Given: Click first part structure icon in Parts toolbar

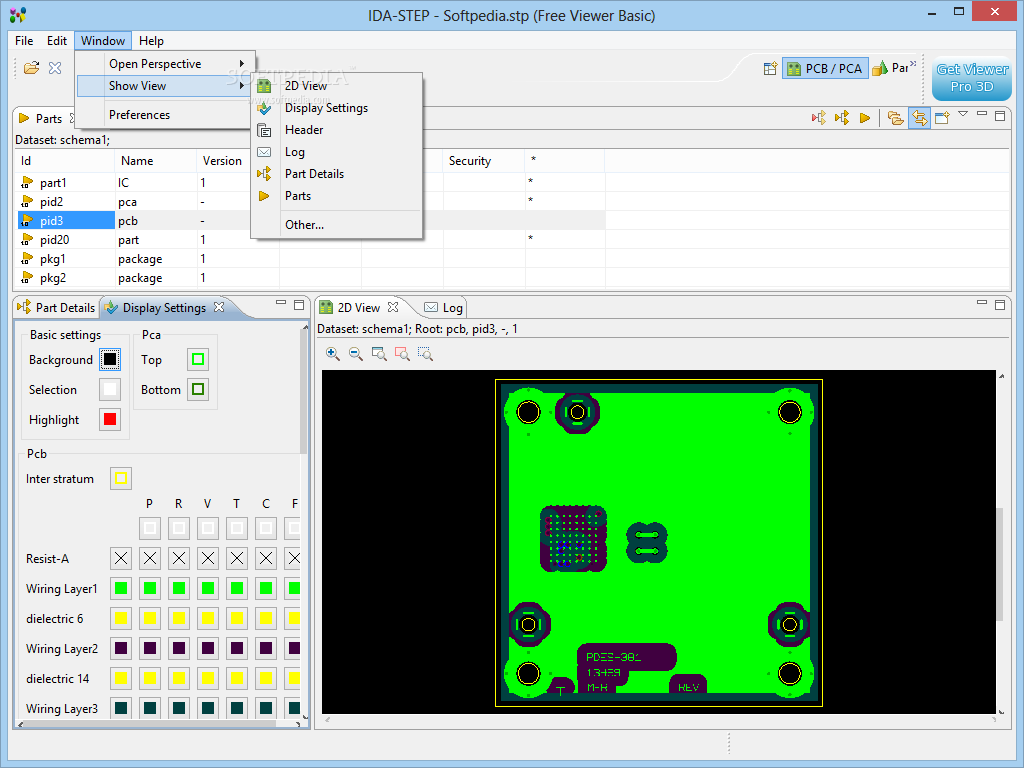Looking at the screenshot, I should pos(819,118).
